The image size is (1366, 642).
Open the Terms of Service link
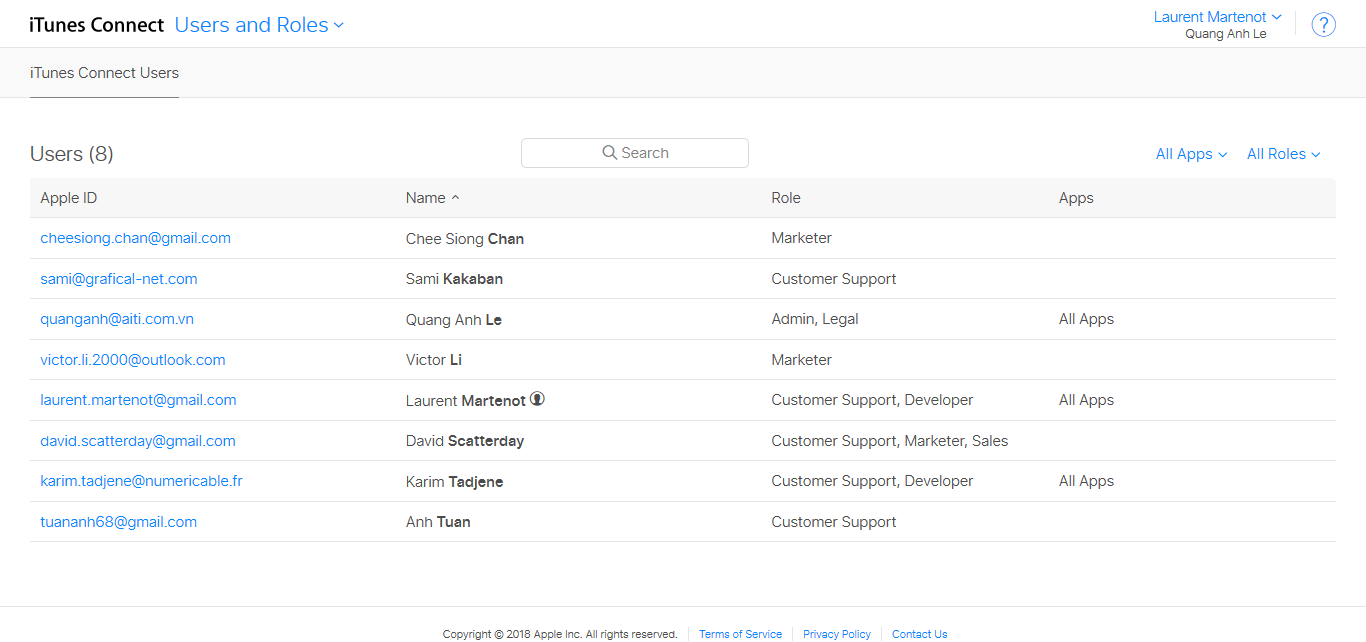click(x=740, y=634)
